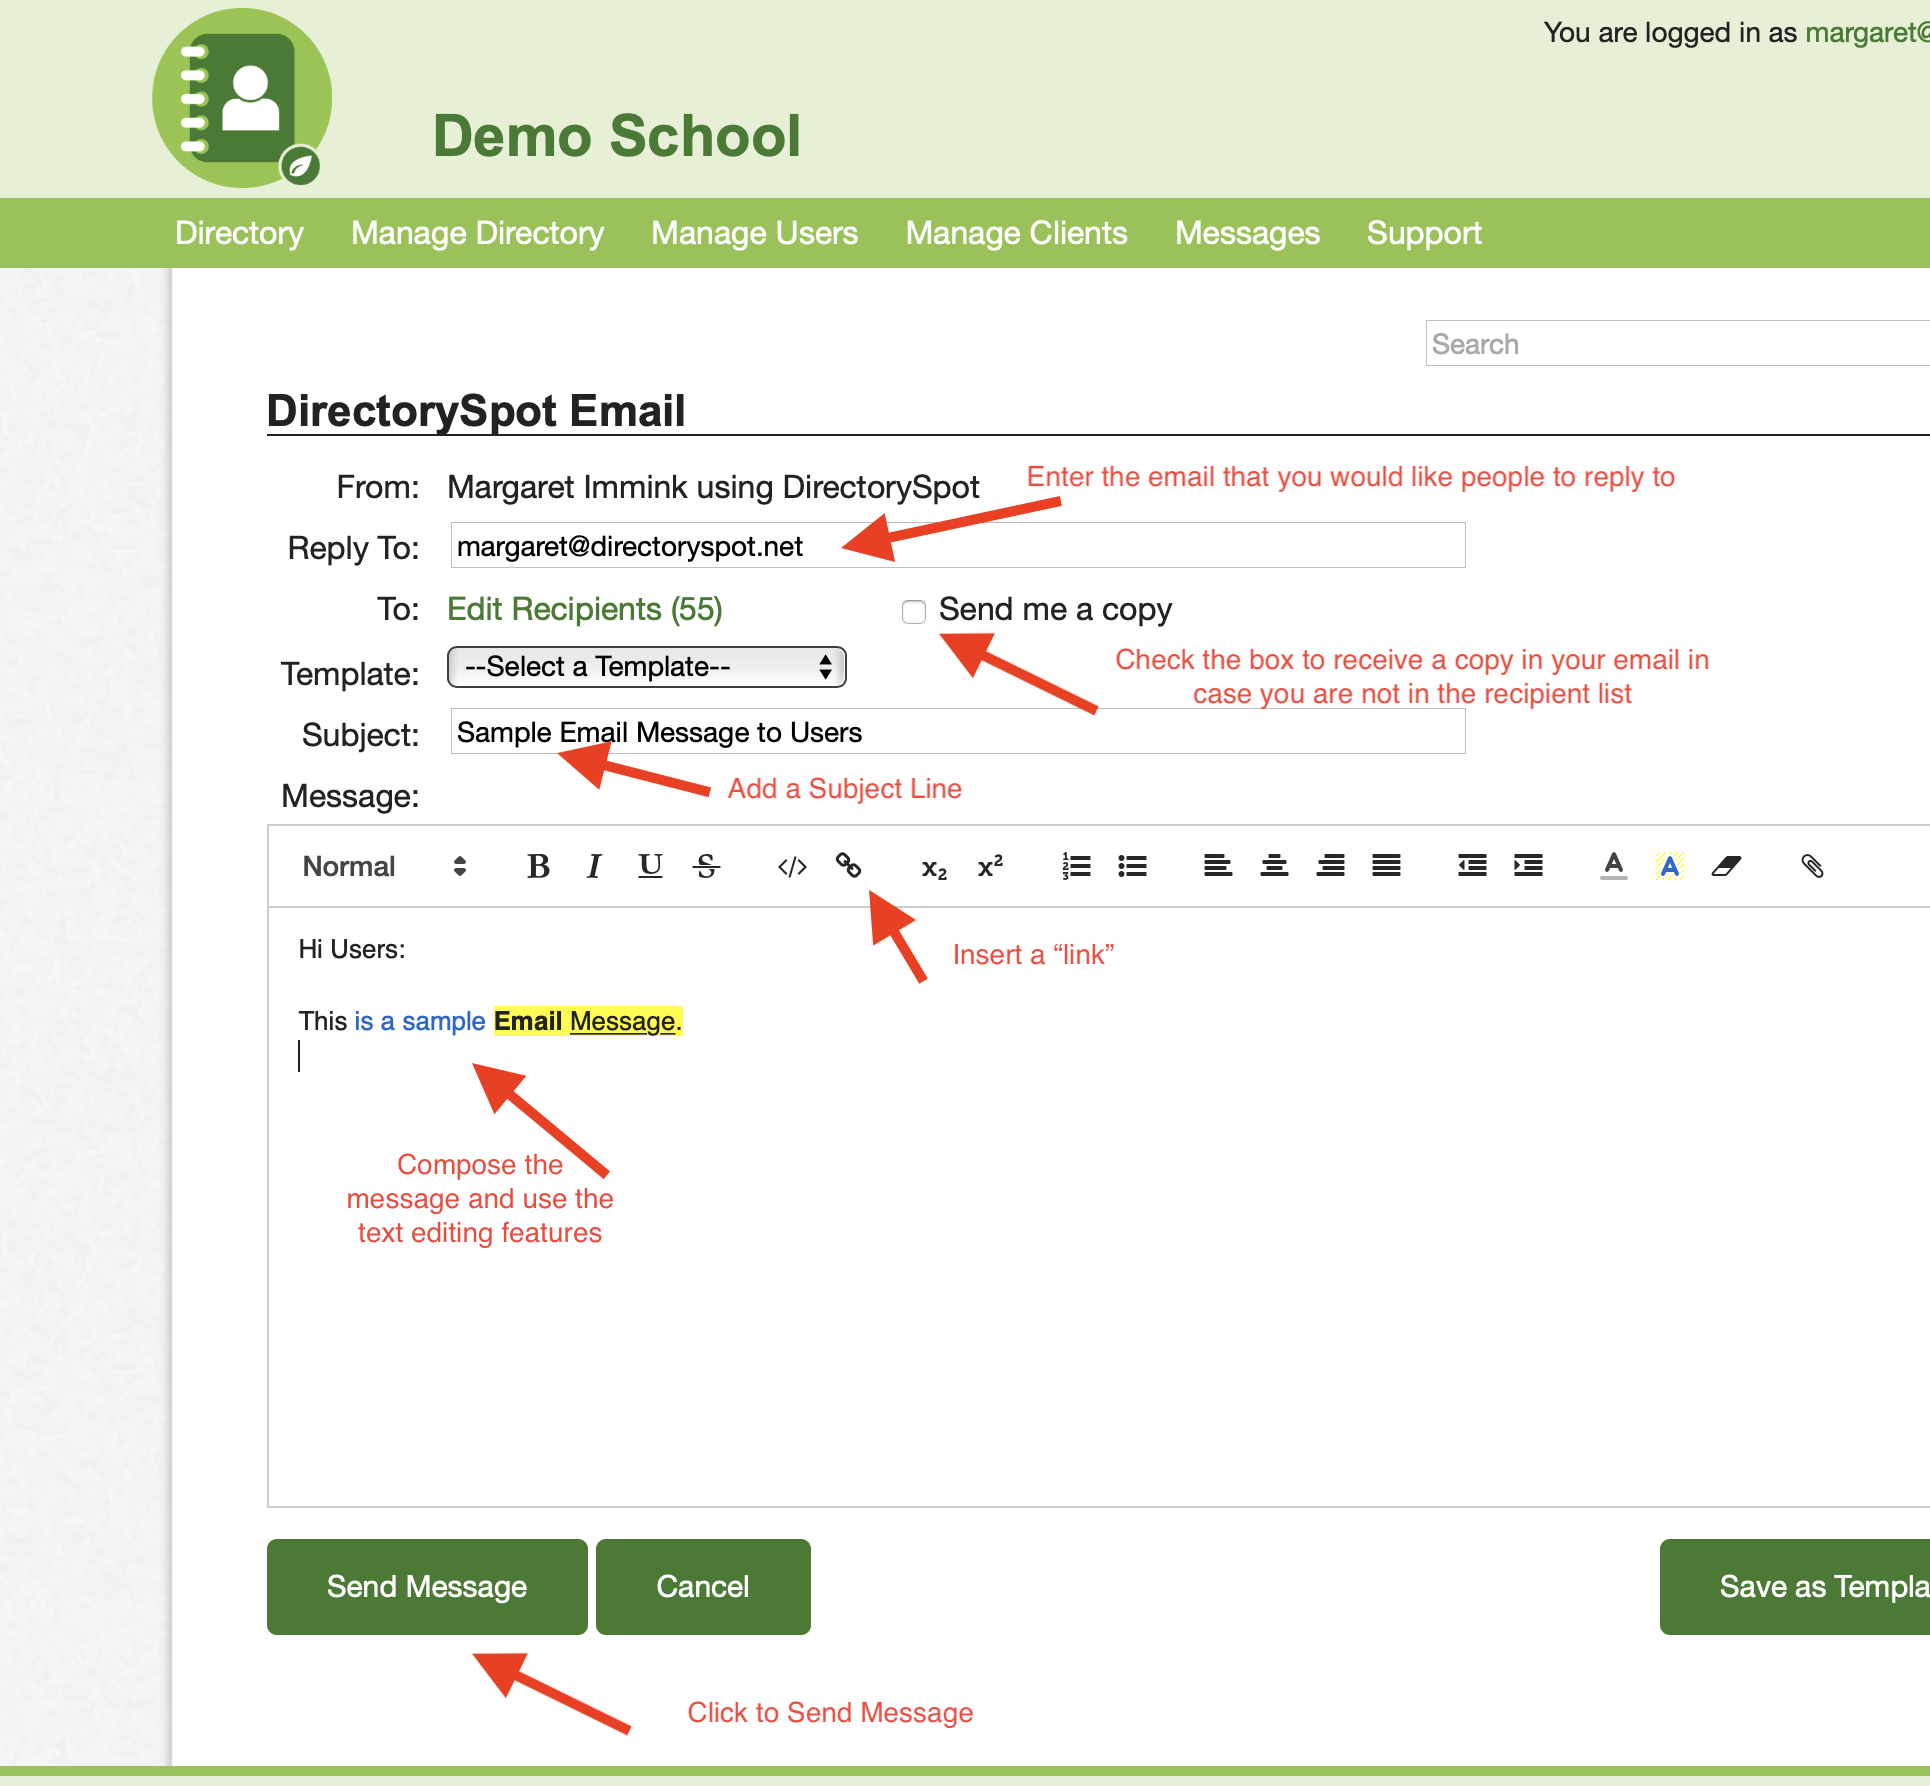Click the Send Message button
Image resolution: width=1930 pixels, height=1786 pixels.
tap(427, 1586)
